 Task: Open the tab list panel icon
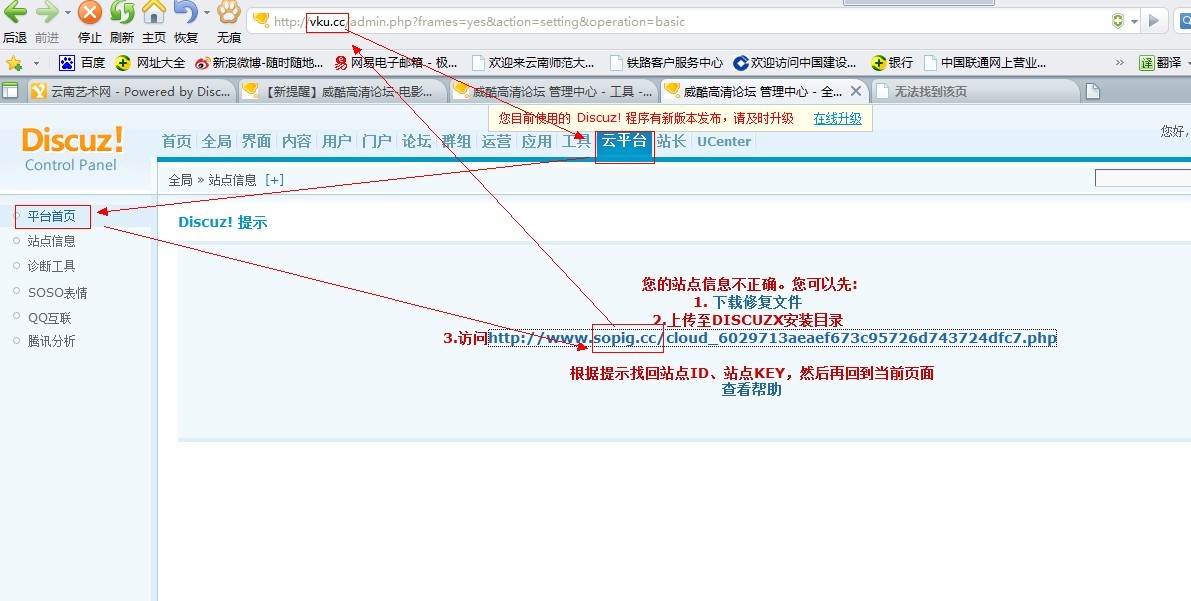11,91
